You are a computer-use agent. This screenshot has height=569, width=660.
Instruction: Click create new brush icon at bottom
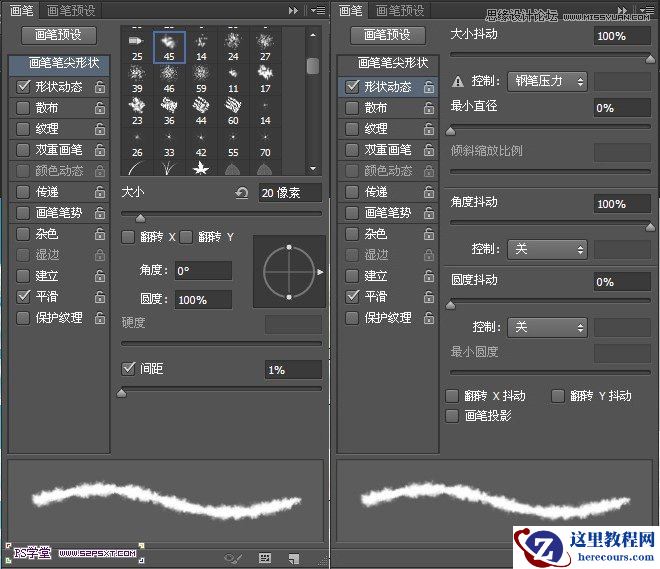coord(294,558)
